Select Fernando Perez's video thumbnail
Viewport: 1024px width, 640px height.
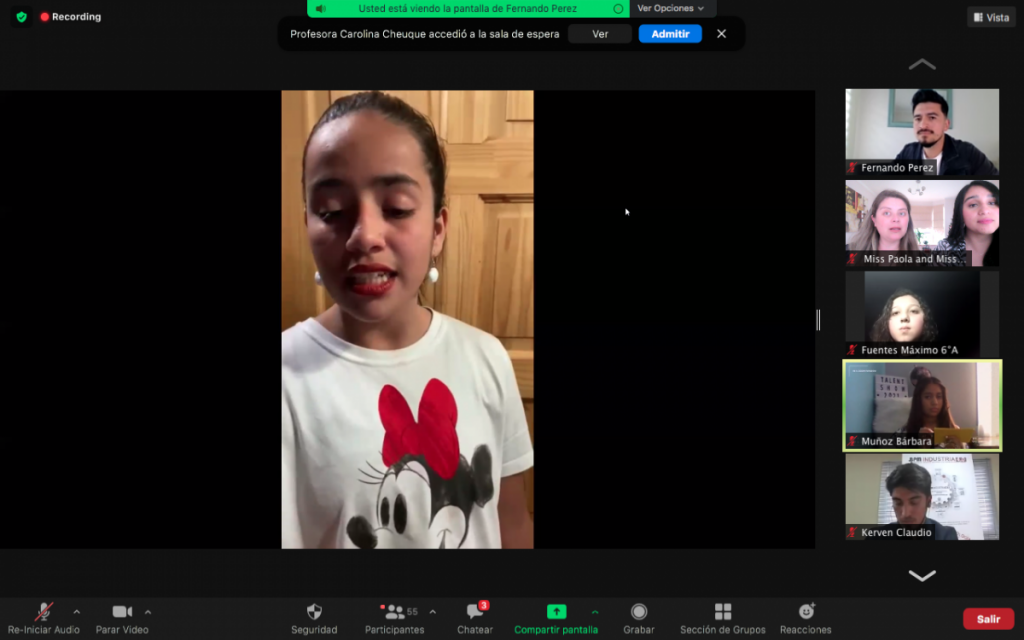[922, 132]
